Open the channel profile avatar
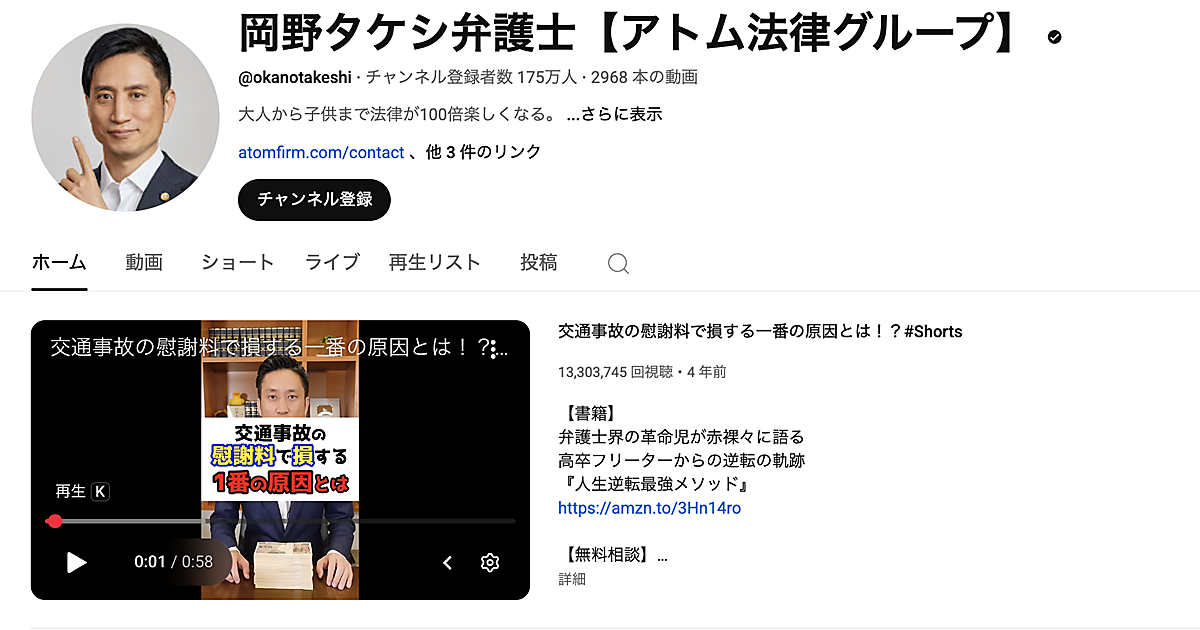 click(x=125, y=118)
